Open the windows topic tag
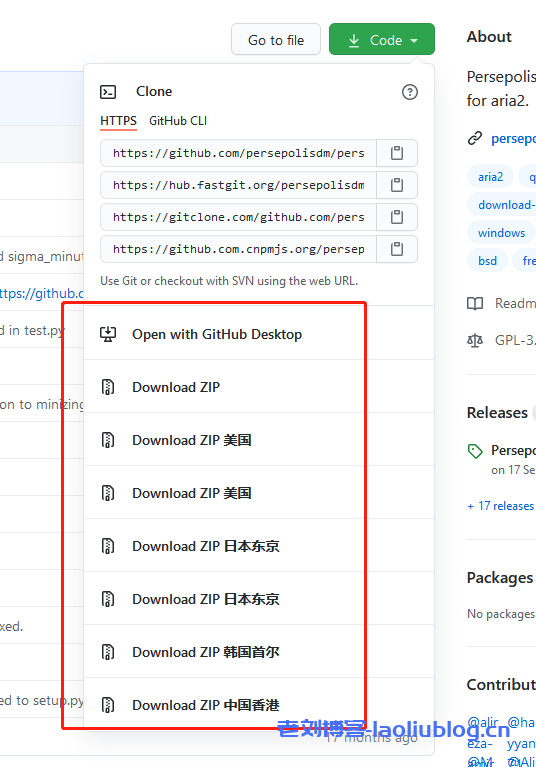 point(501,233)
